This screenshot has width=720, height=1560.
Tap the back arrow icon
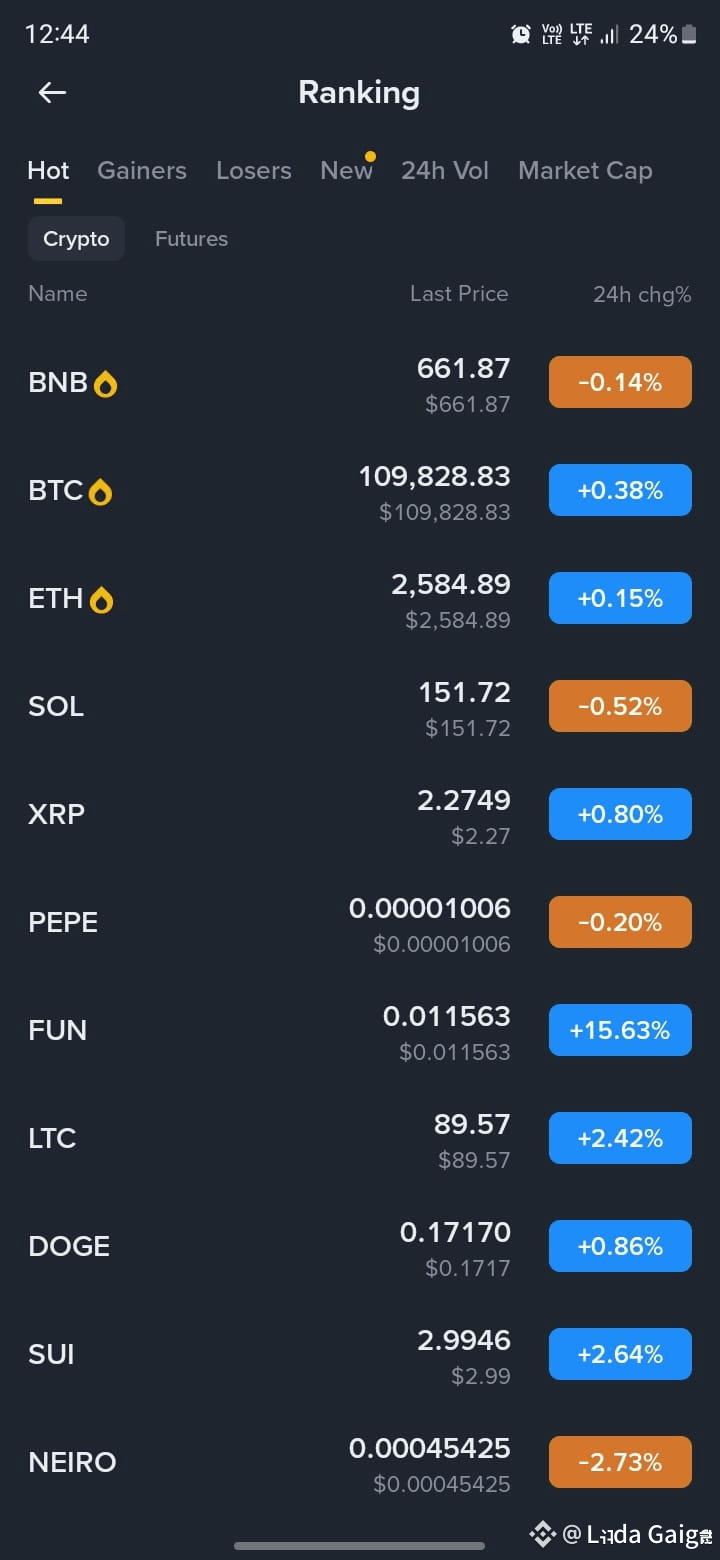point(52,93)
